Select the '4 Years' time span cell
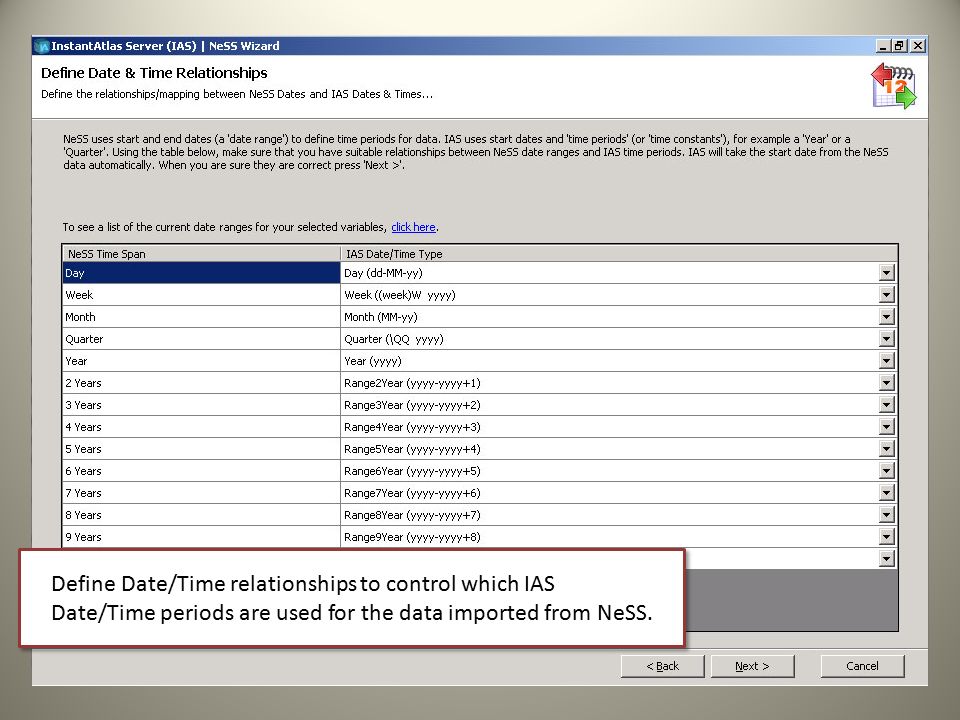 pyautogui.click(x=201, y=427)
